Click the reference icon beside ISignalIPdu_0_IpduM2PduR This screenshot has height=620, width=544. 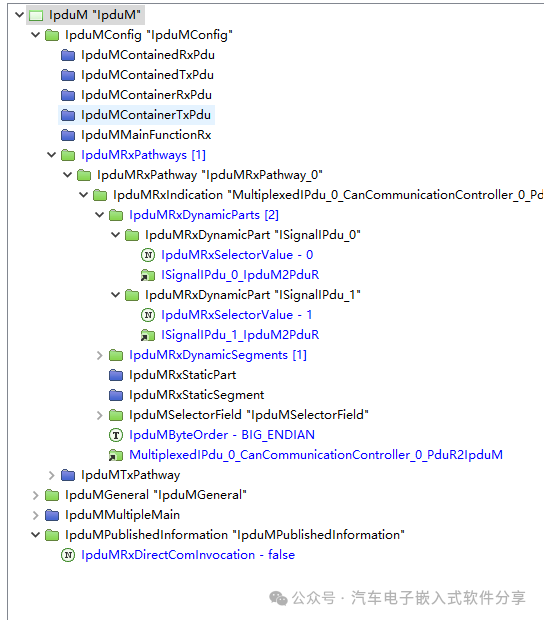[148, 275]
